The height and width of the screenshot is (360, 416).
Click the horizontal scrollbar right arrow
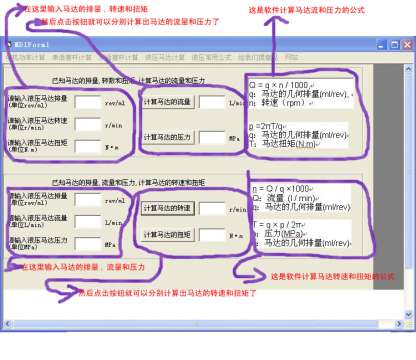[399, 323]
